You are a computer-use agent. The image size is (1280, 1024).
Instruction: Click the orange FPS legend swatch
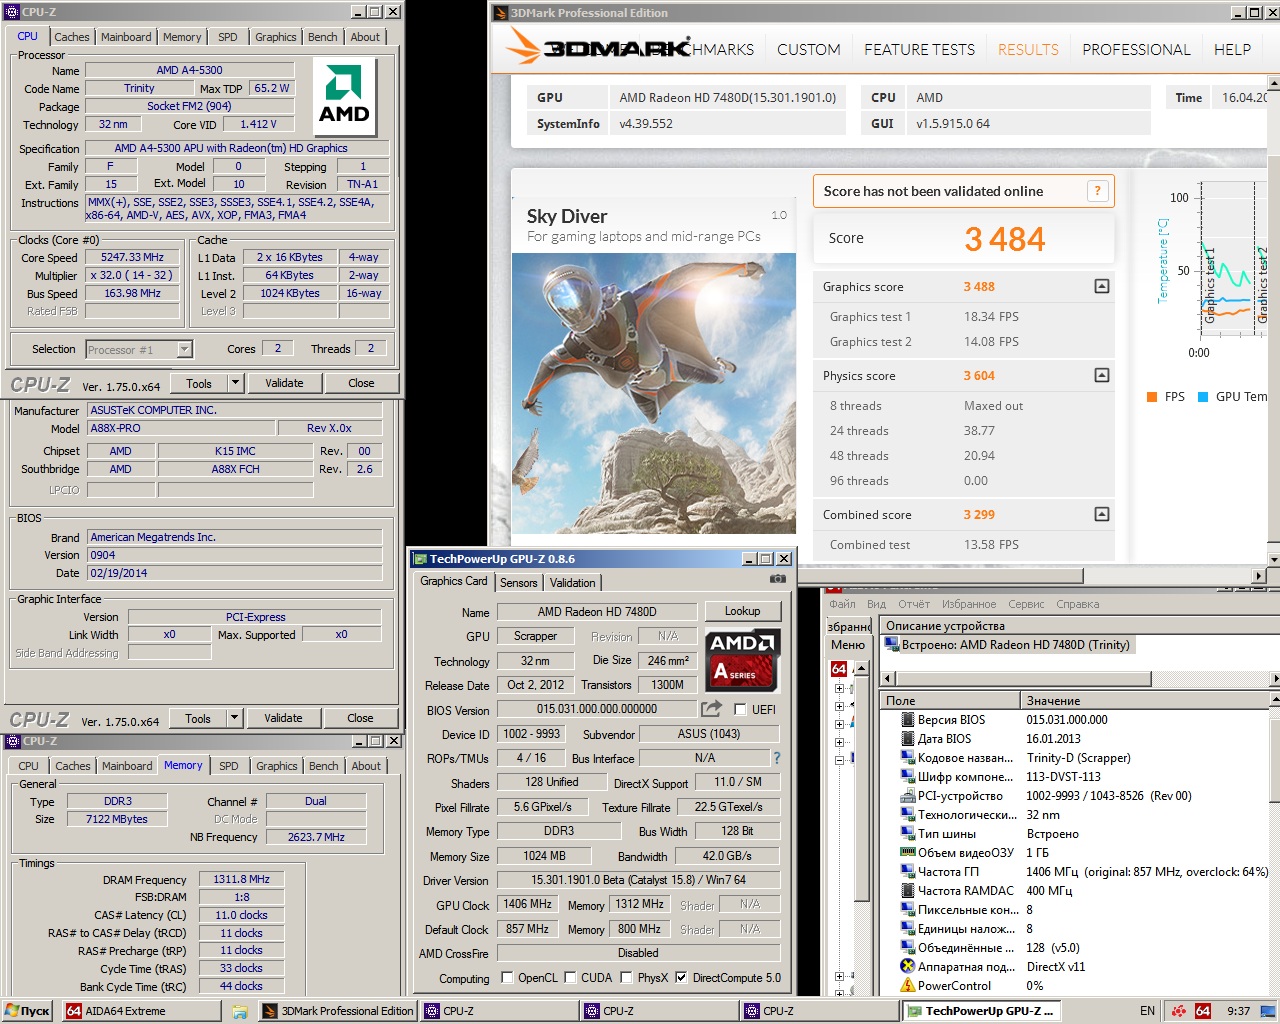point(1152,397)
